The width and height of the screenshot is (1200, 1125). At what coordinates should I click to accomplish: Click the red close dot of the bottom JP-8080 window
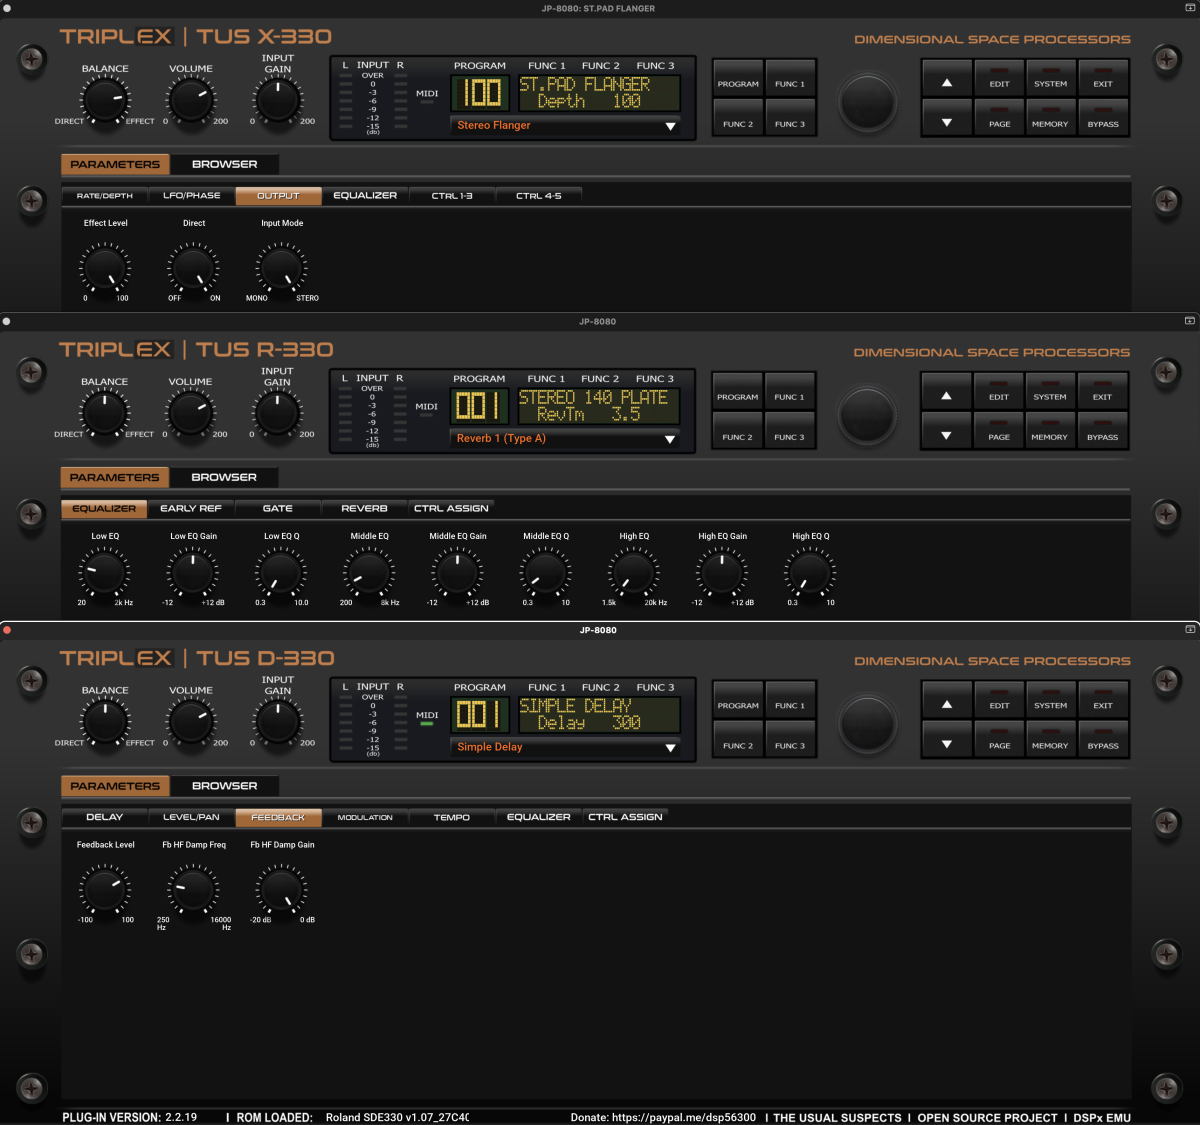(x=7, y=630)
